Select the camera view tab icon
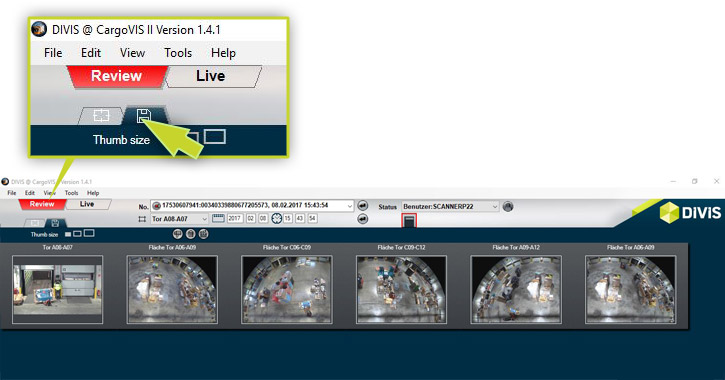Image resolution: width=725 pixels, height=380 pixels. 34,223
